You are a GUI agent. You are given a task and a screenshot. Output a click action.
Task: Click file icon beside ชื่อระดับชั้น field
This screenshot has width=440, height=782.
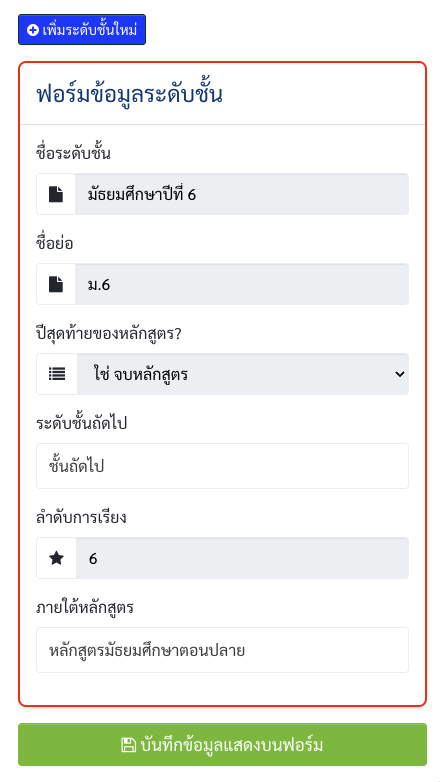(56, 194)
